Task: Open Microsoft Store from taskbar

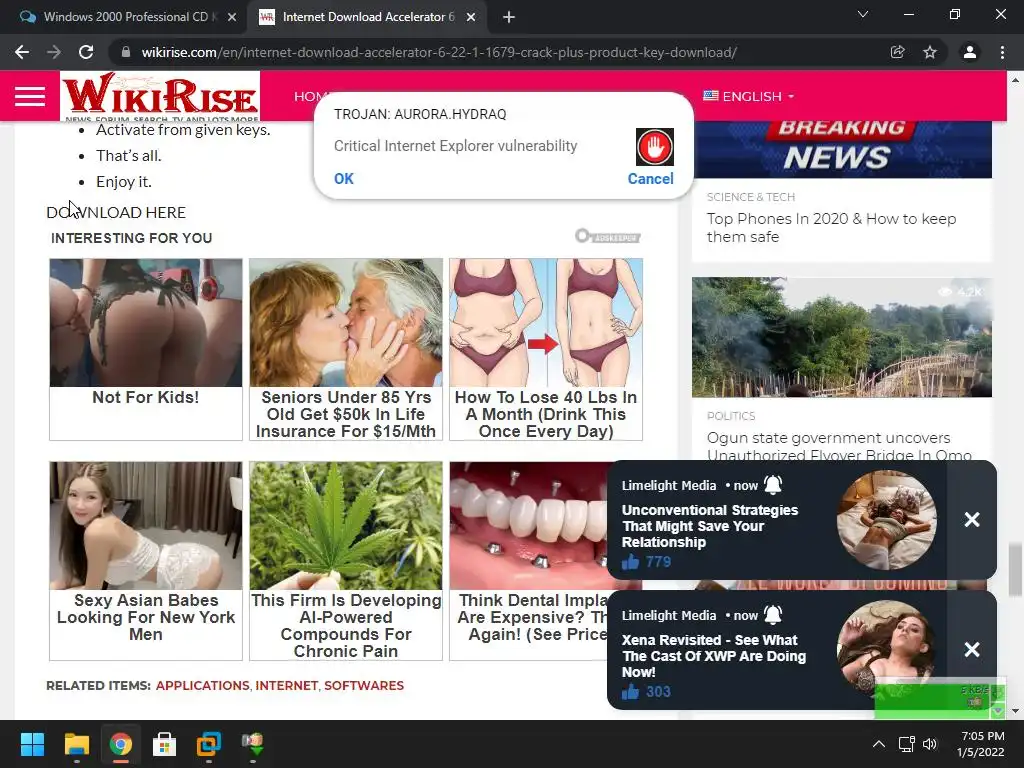Action: [x=165, y=744]
